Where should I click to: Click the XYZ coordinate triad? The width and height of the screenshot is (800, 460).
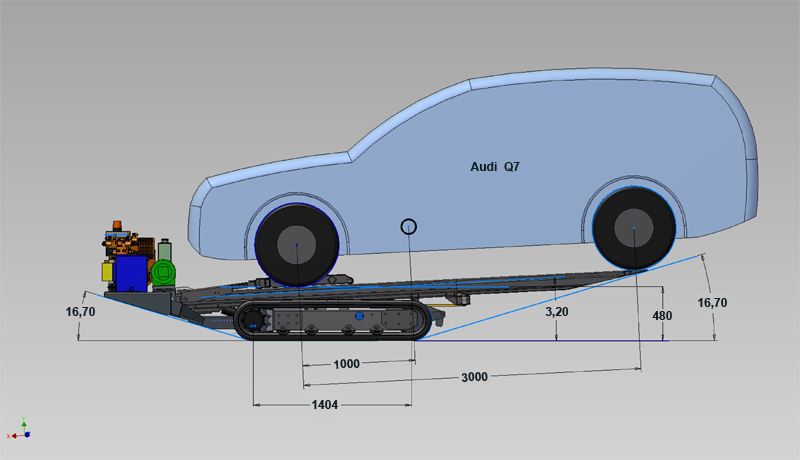tap(19, 429)
